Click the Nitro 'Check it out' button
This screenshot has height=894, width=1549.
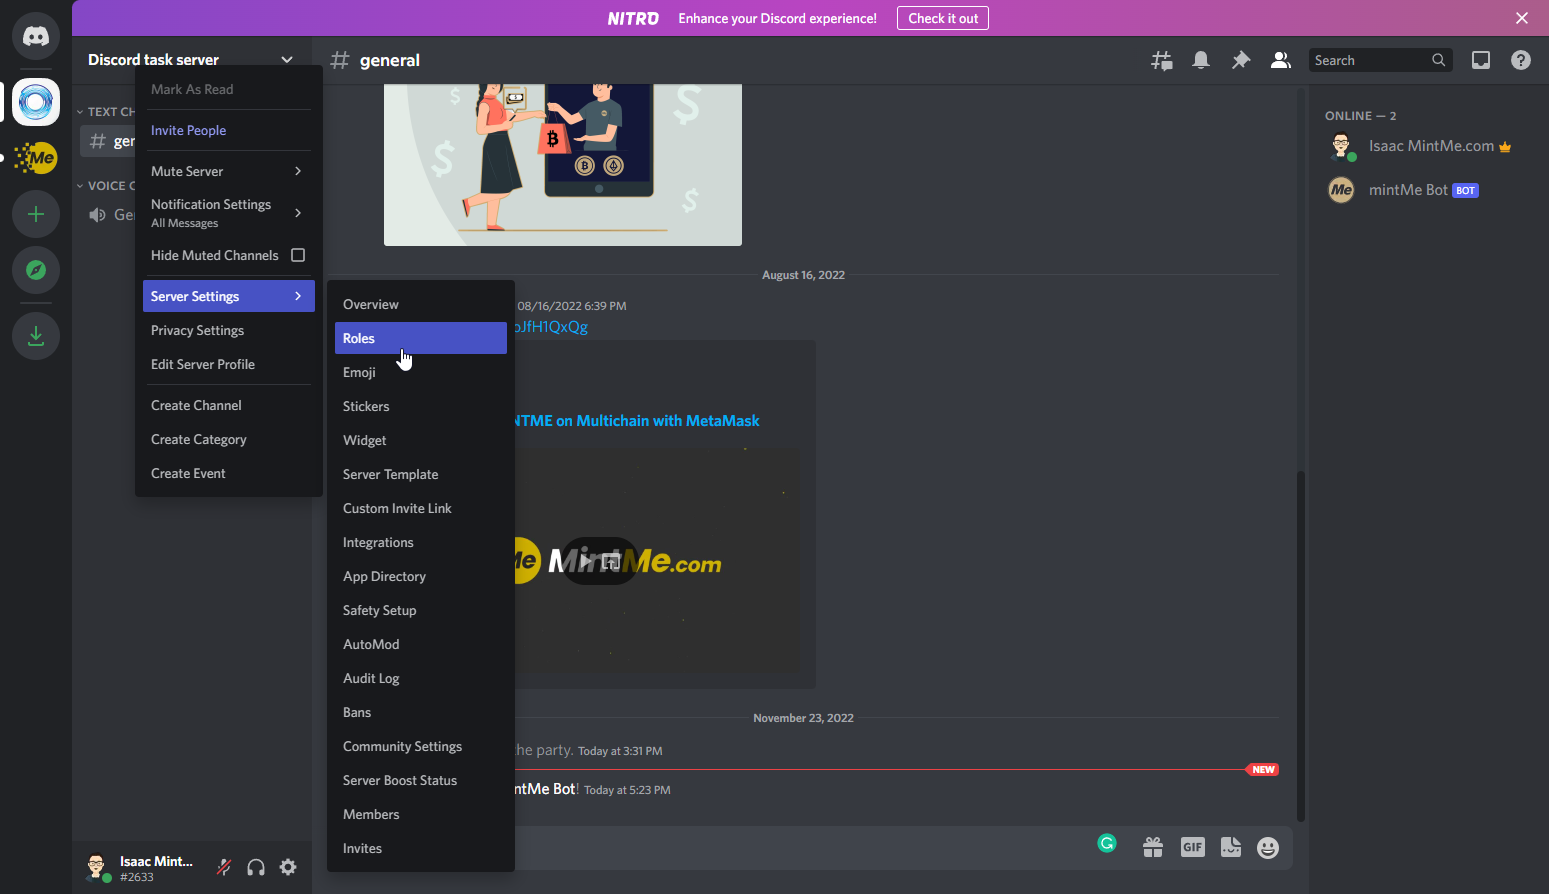(942, 18)
